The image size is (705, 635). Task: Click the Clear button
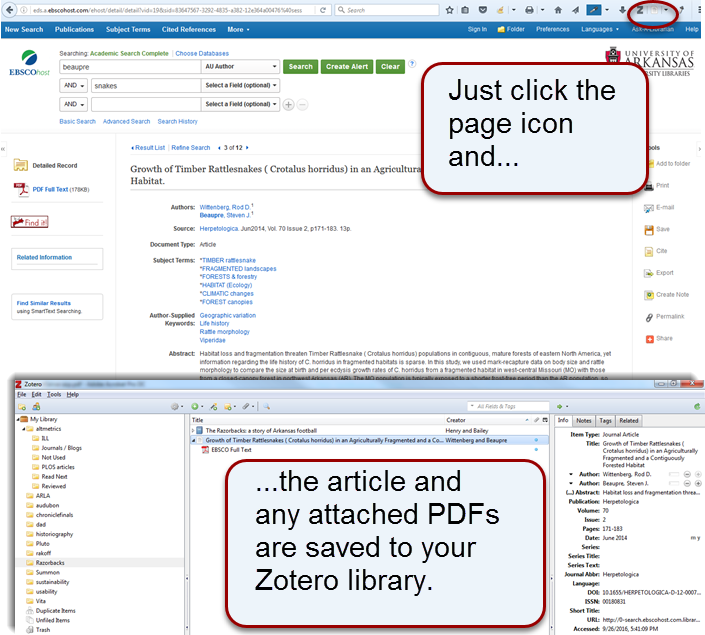(x=390, y=67)
